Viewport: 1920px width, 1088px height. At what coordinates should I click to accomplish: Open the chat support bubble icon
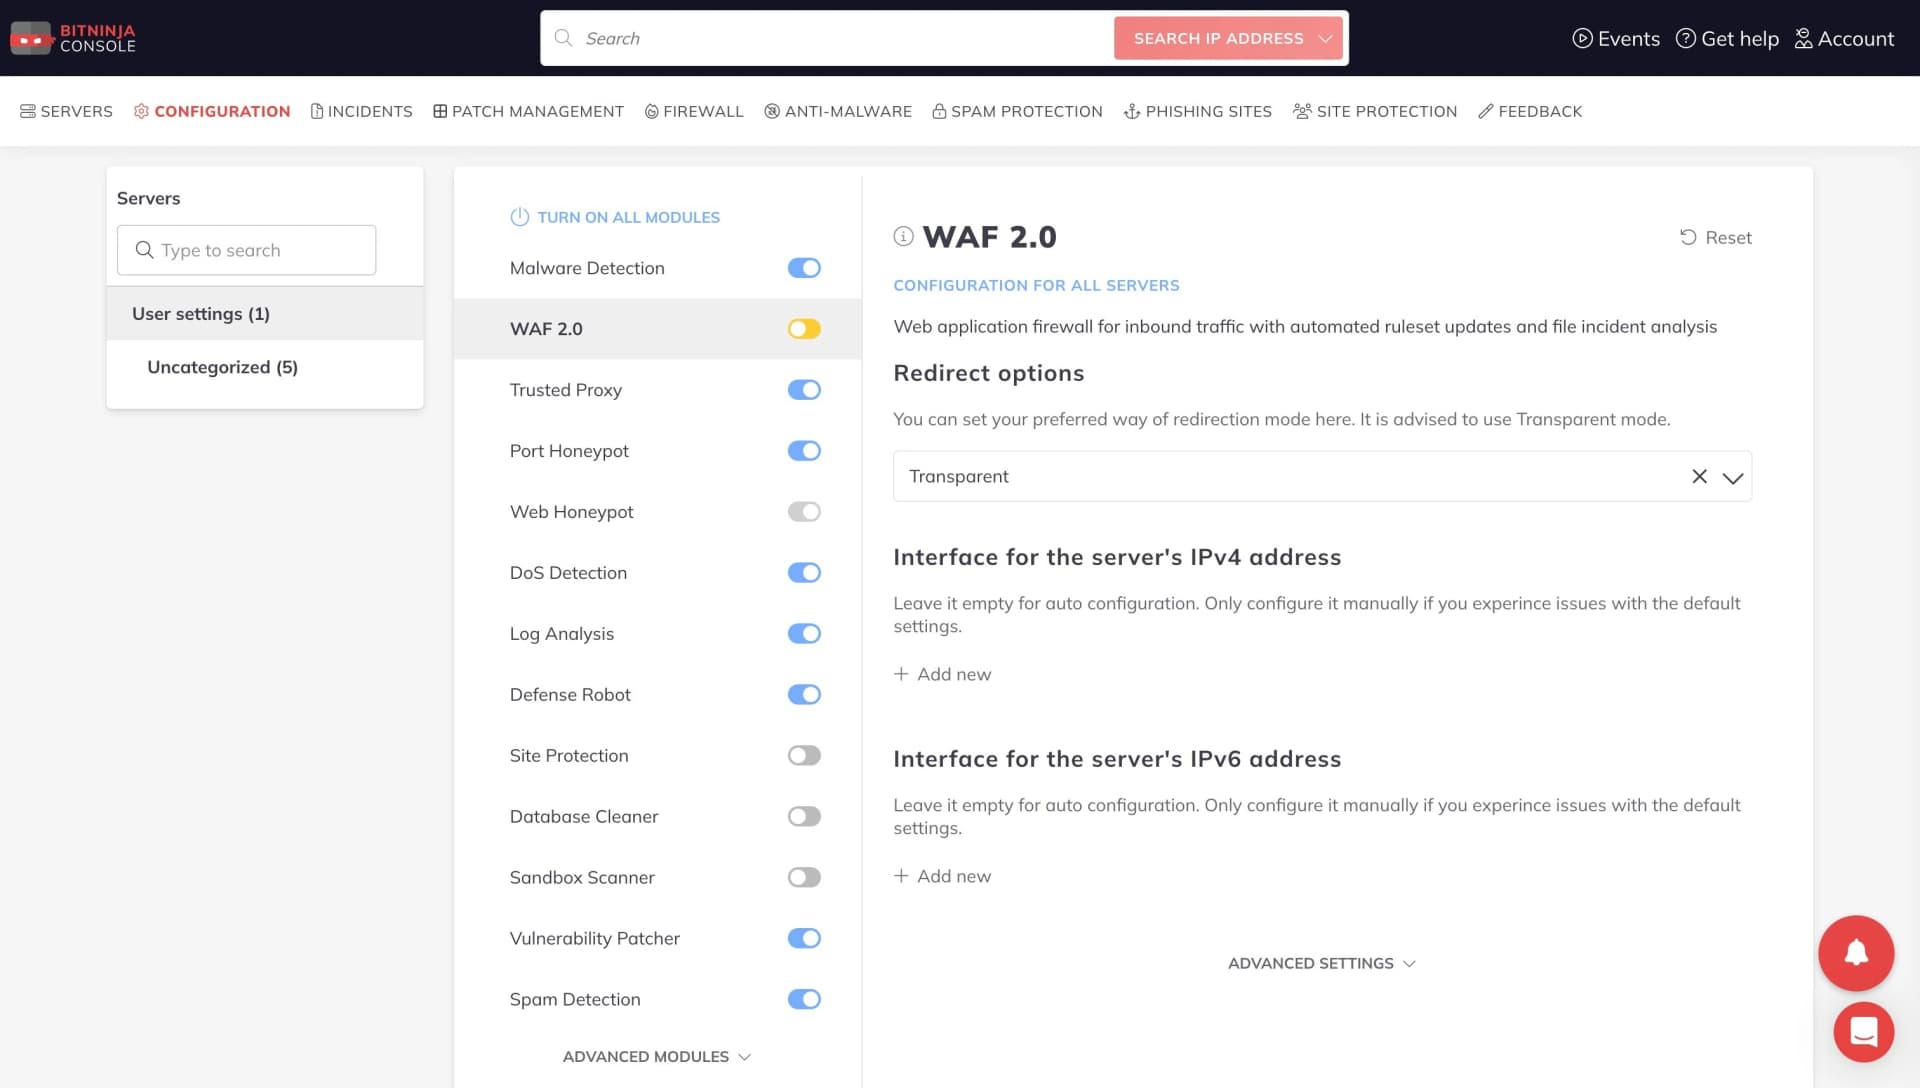point(1864,1031)
